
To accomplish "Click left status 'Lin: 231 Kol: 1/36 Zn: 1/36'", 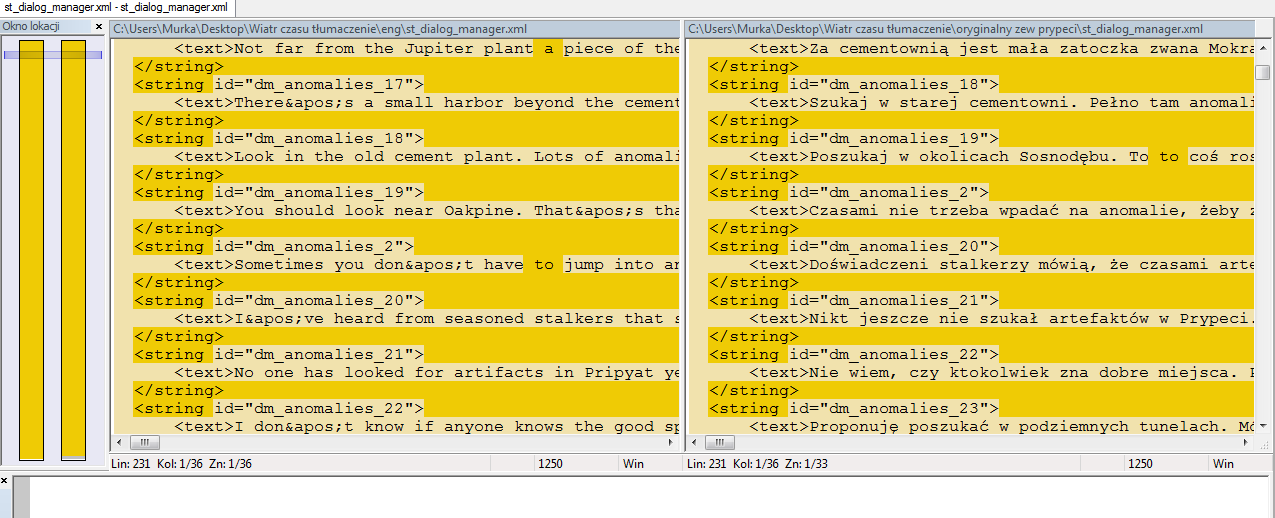I will [182, 464].
